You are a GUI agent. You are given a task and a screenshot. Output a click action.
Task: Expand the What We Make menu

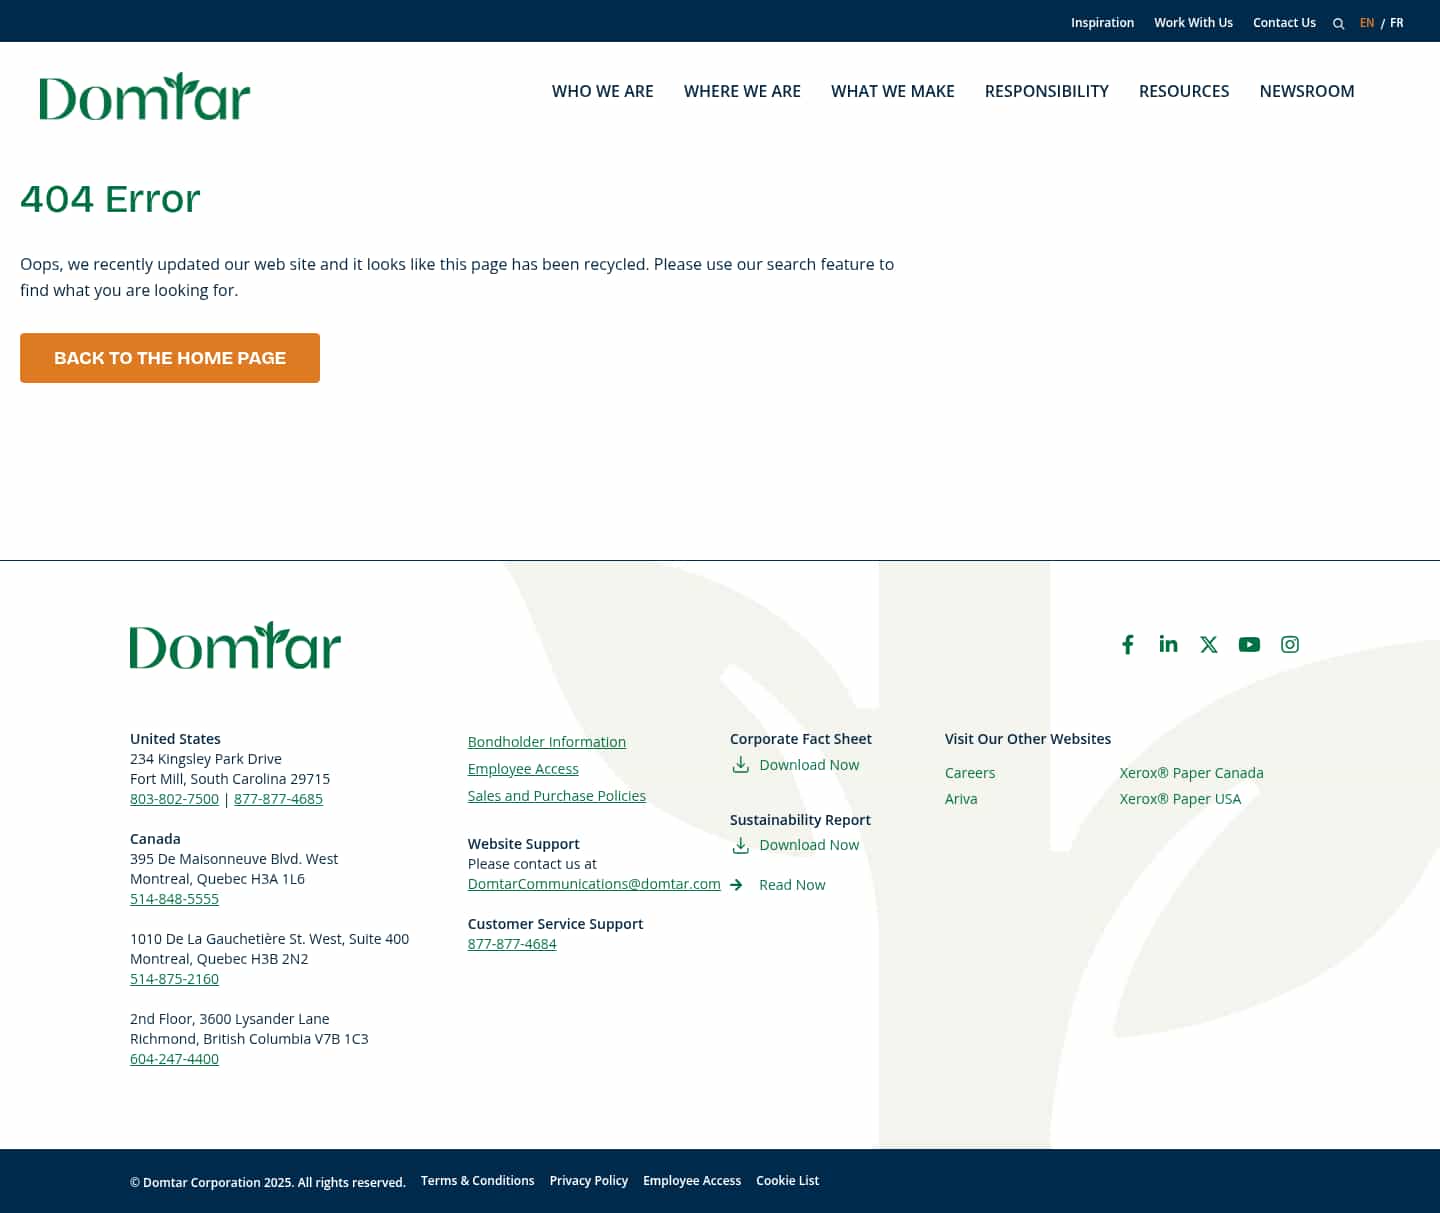(892, 91)
